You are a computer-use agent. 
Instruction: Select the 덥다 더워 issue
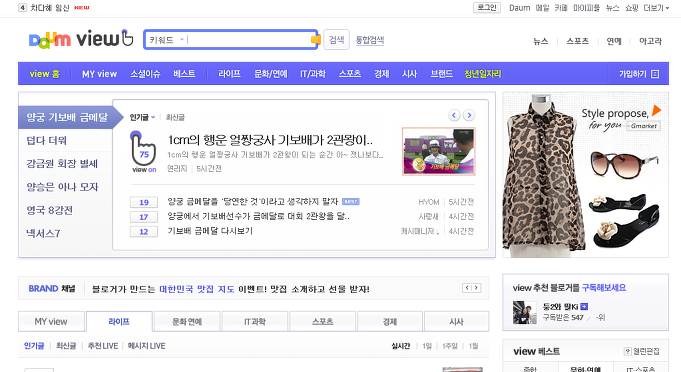(46, 141)
